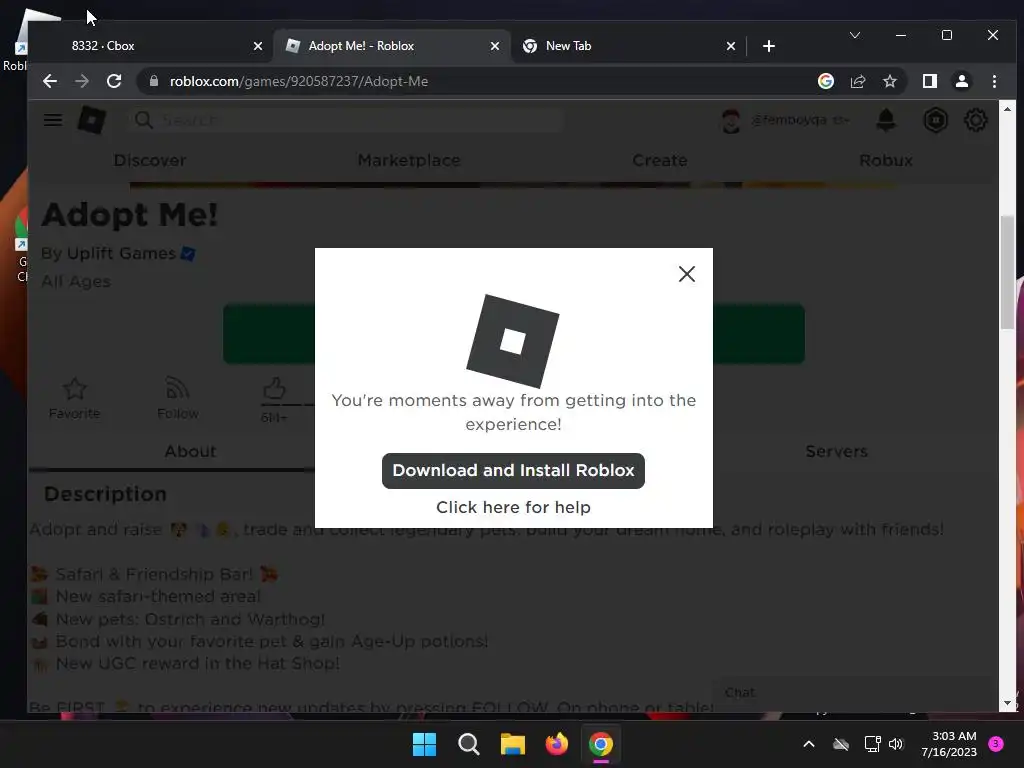Open the Create menu item

(660, 160)
